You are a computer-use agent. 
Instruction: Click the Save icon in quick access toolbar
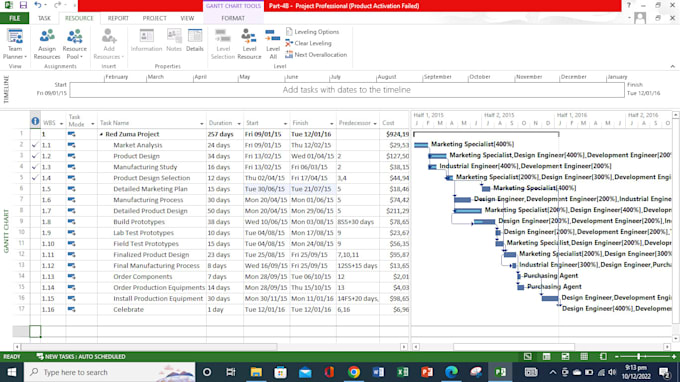(23, 6)
